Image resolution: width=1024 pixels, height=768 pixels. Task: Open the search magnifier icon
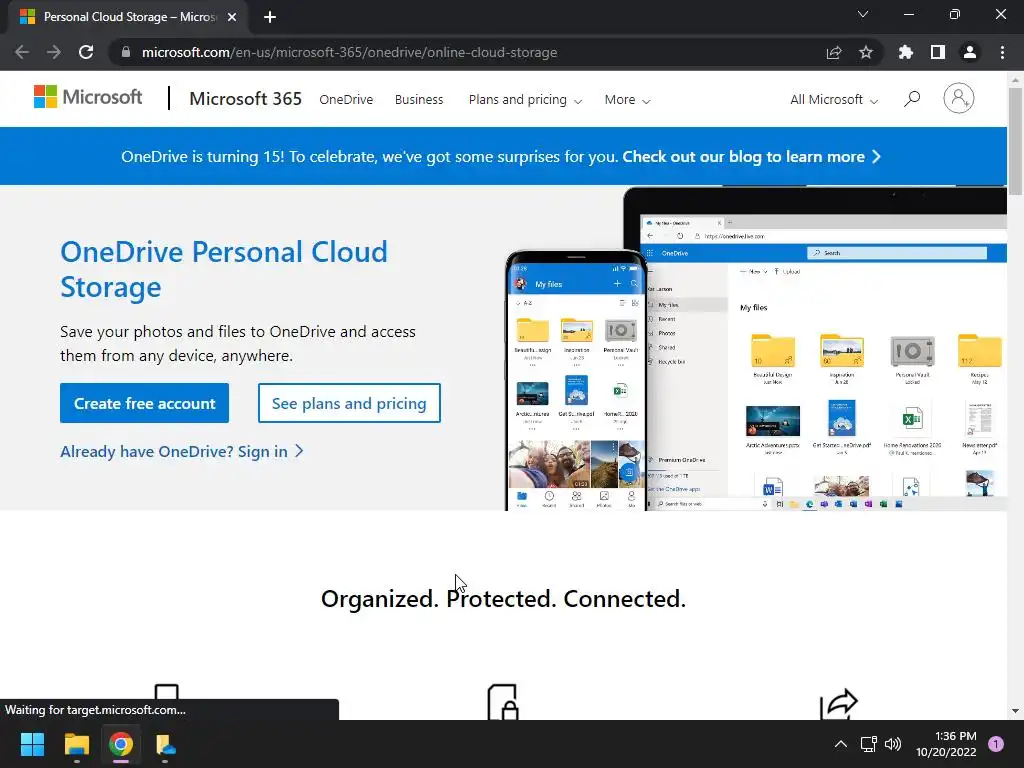[x=912, y=99]
